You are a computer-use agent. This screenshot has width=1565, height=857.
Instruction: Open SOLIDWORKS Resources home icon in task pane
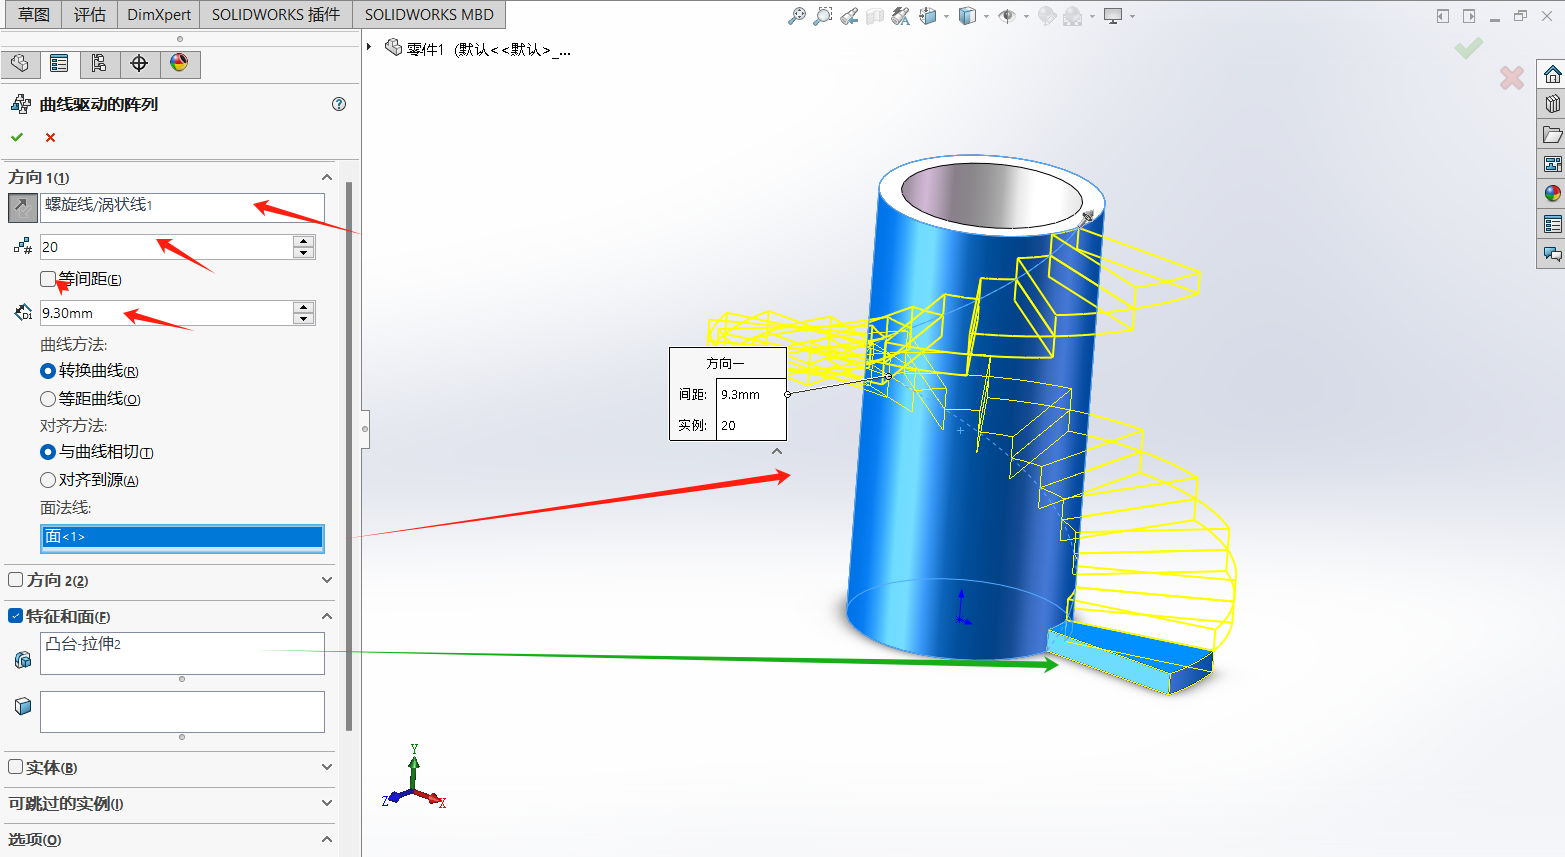pyautogui.click(x=1552, y=75)
